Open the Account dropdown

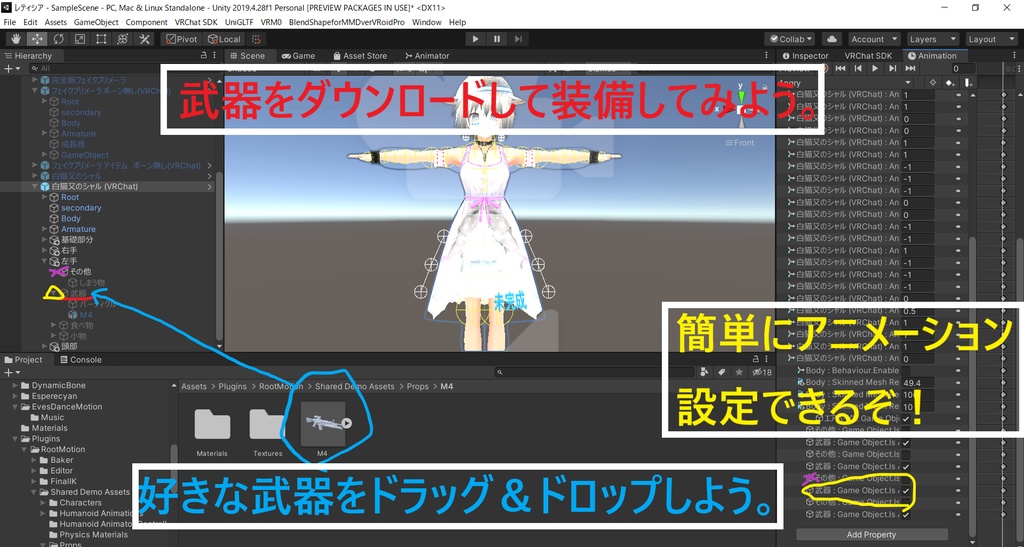(874, 39)
